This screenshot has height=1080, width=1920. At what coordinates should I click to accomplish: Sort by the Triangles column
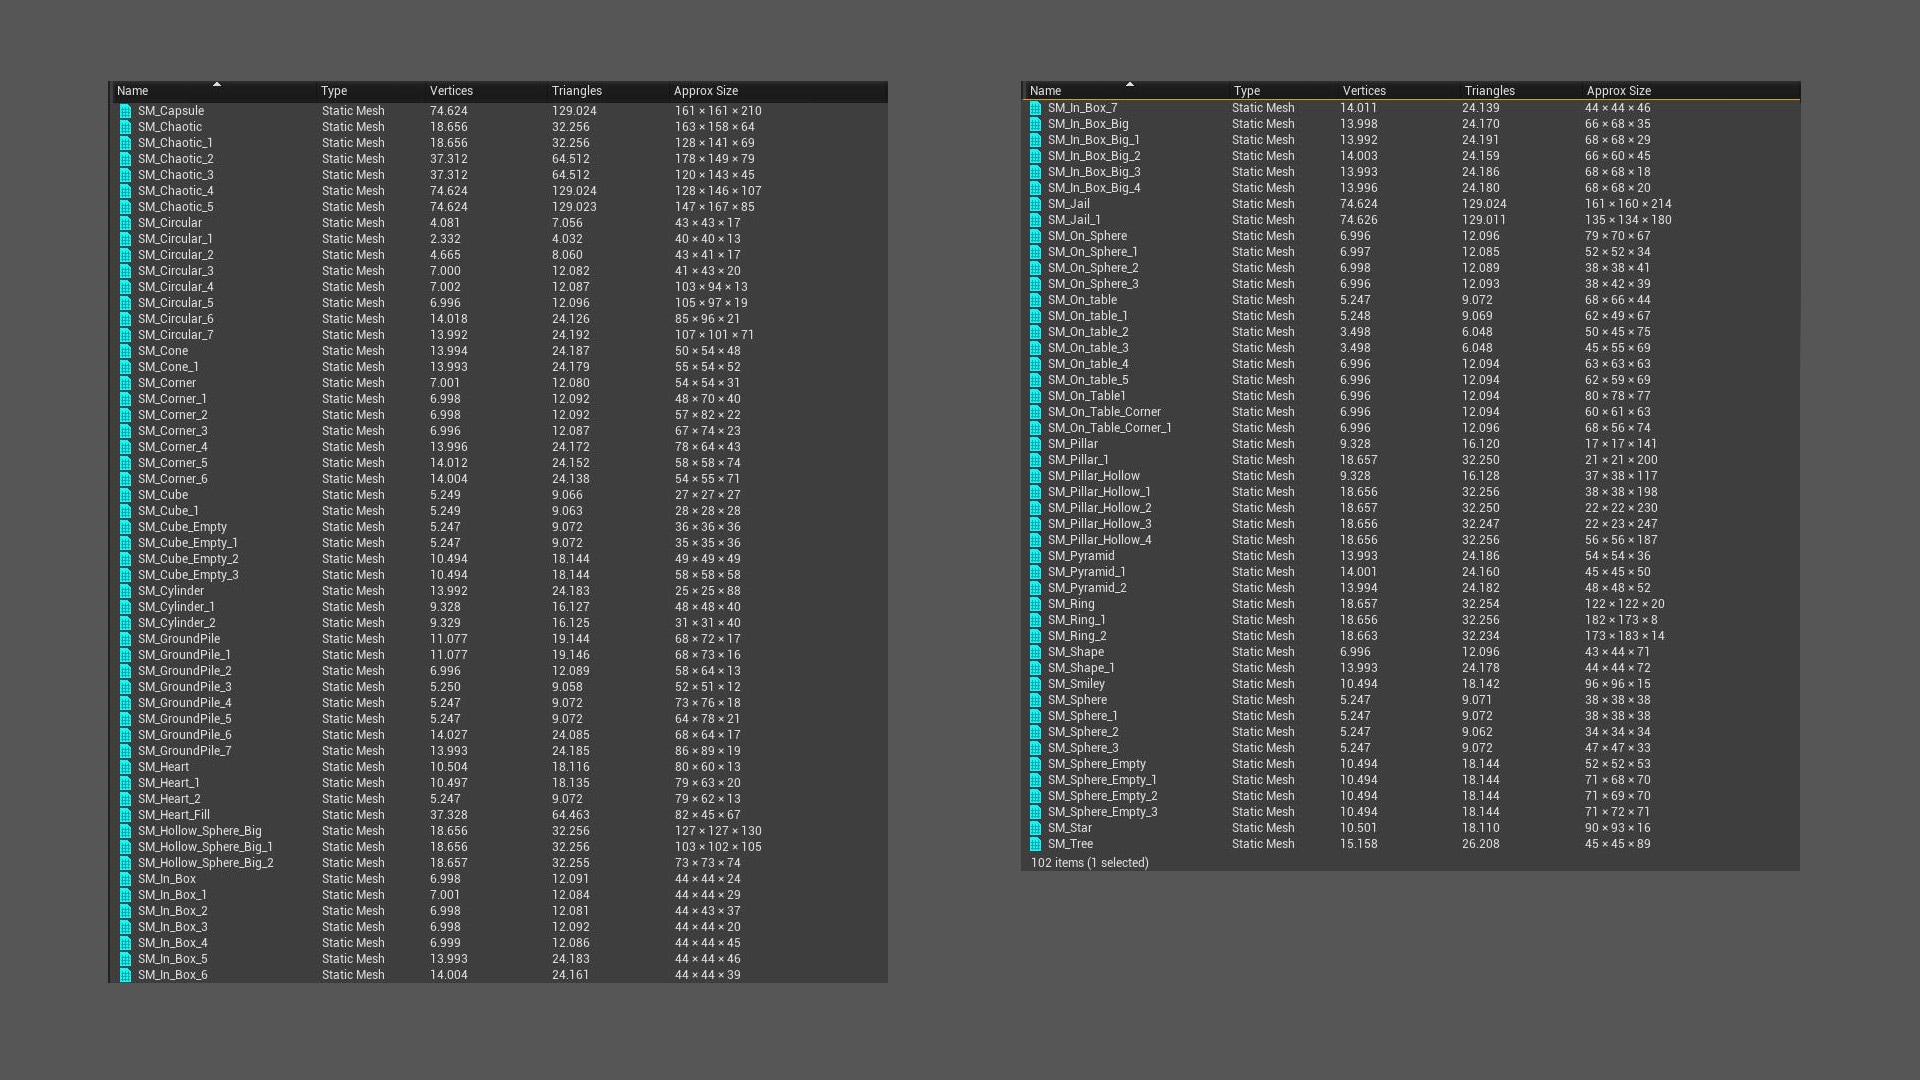[x=576, y=90]
